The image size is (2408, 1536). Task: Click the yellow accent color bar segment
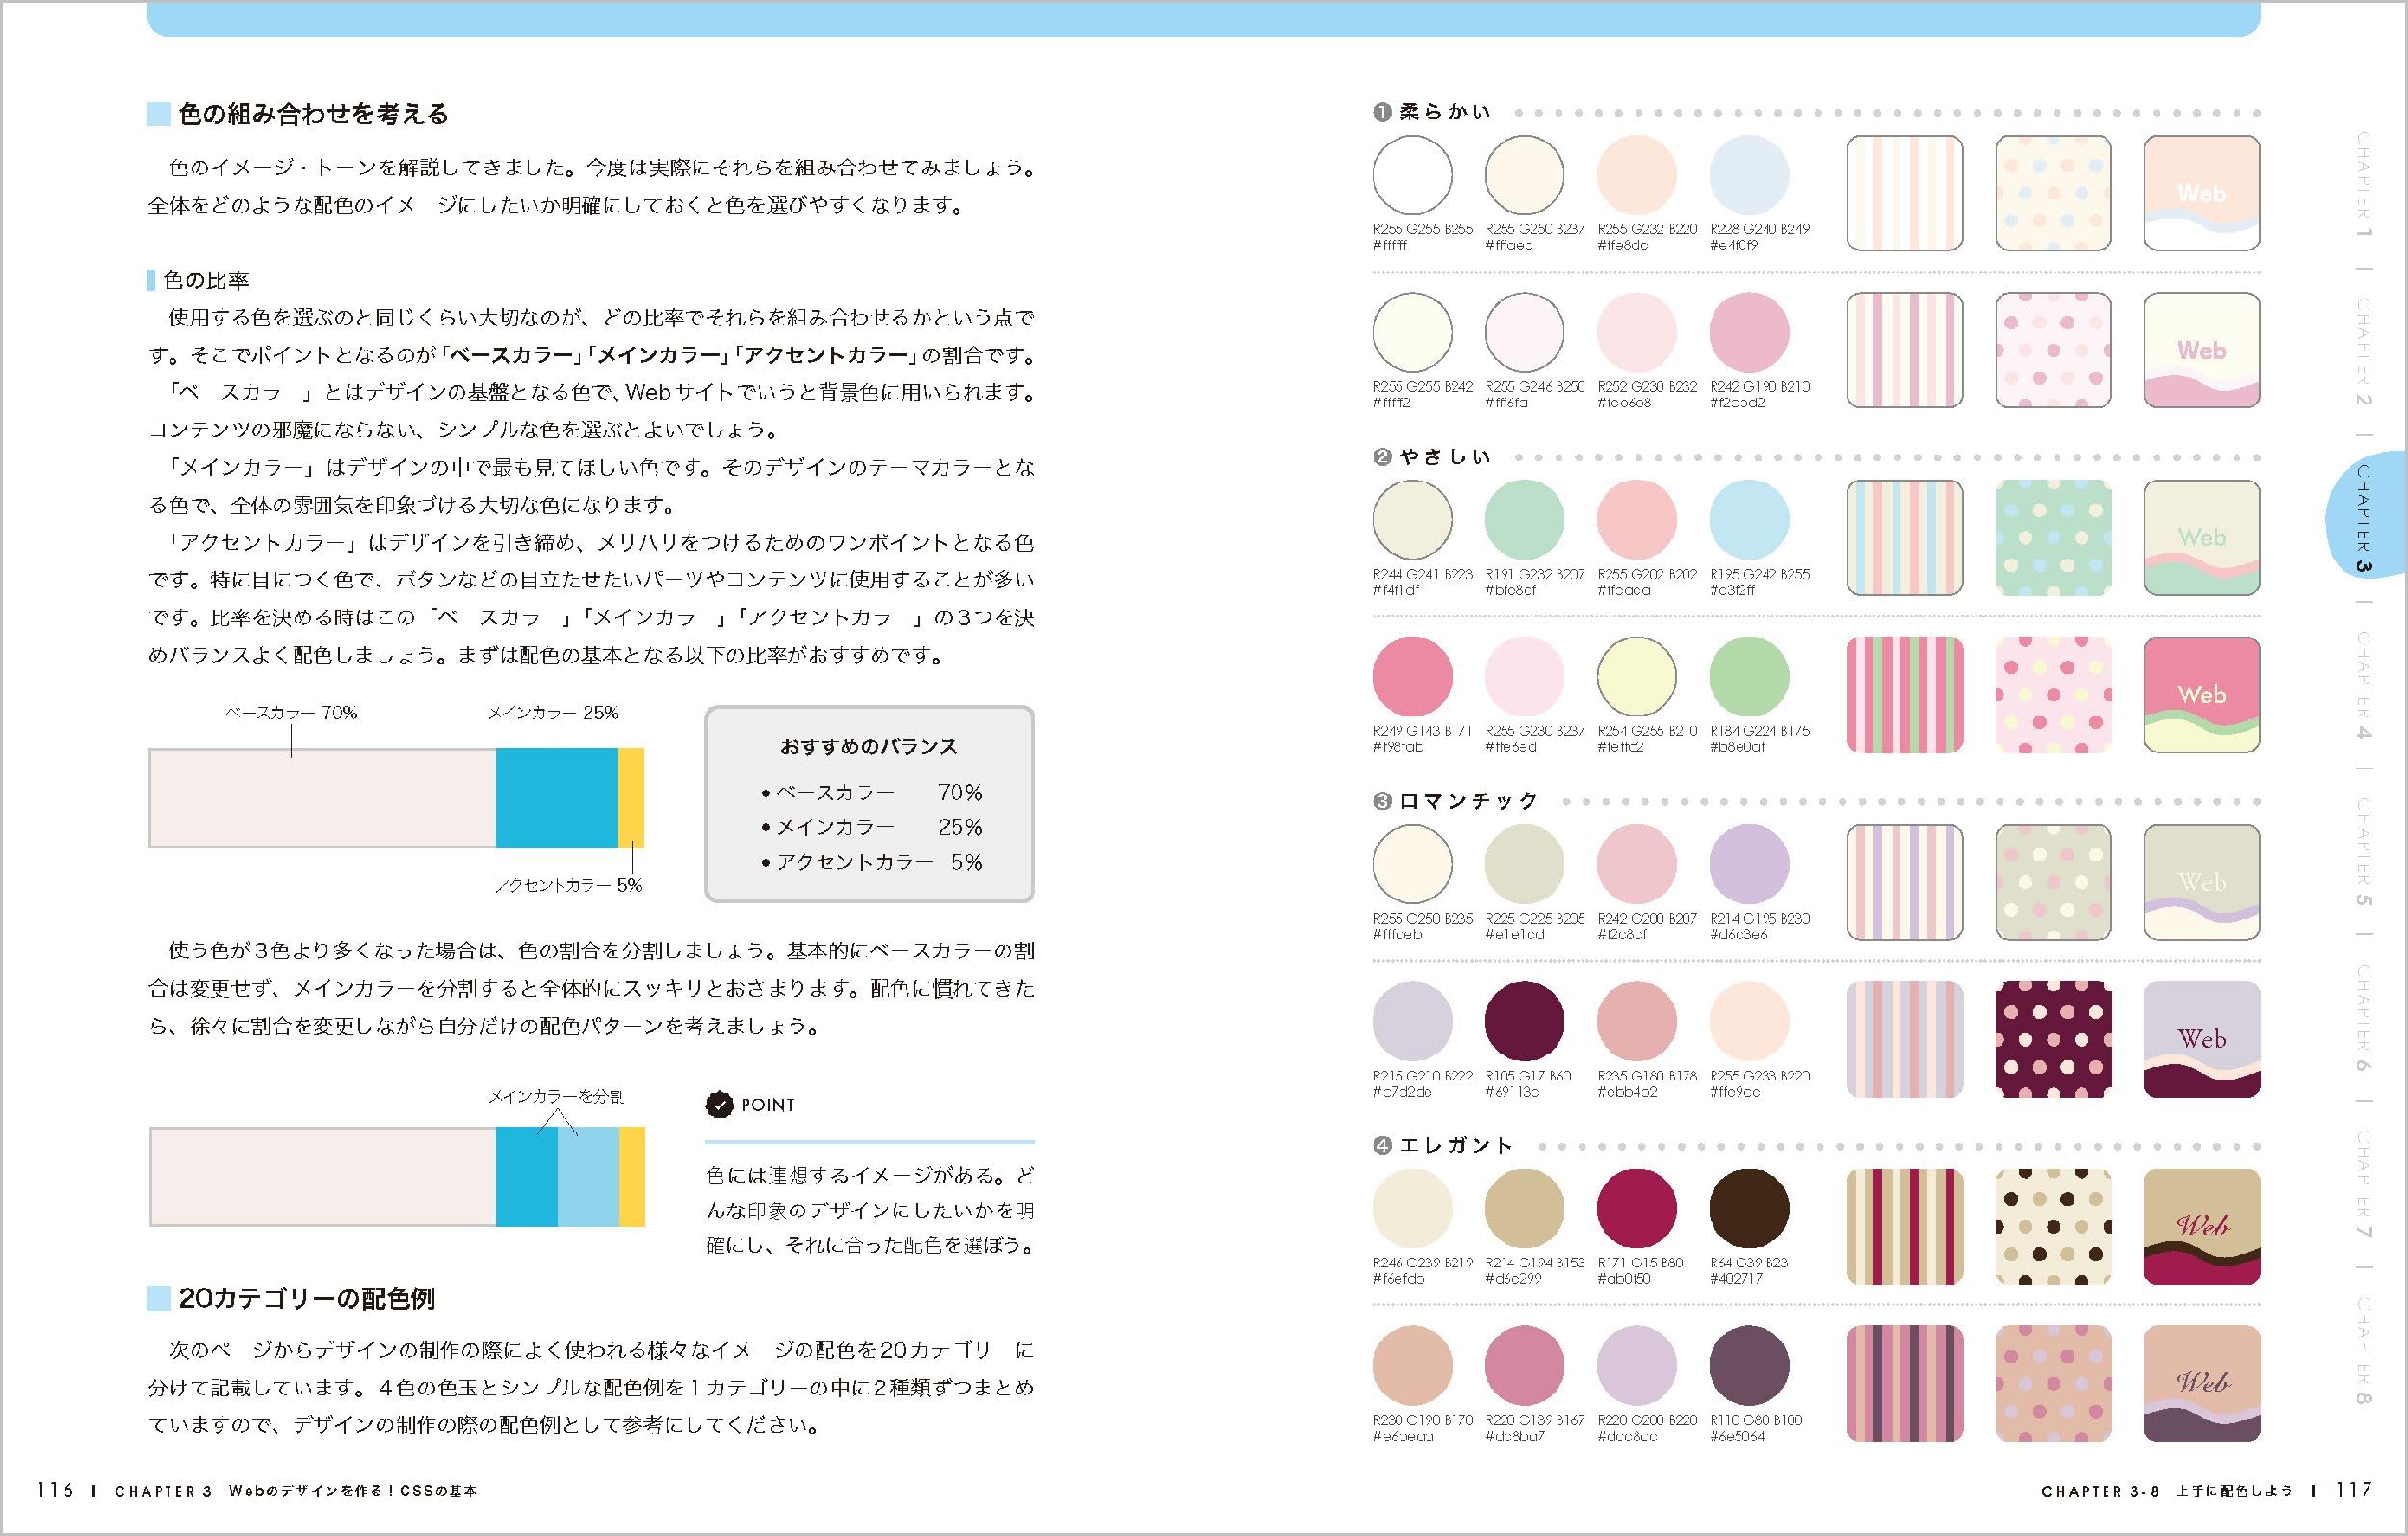(x=631, y=798)
